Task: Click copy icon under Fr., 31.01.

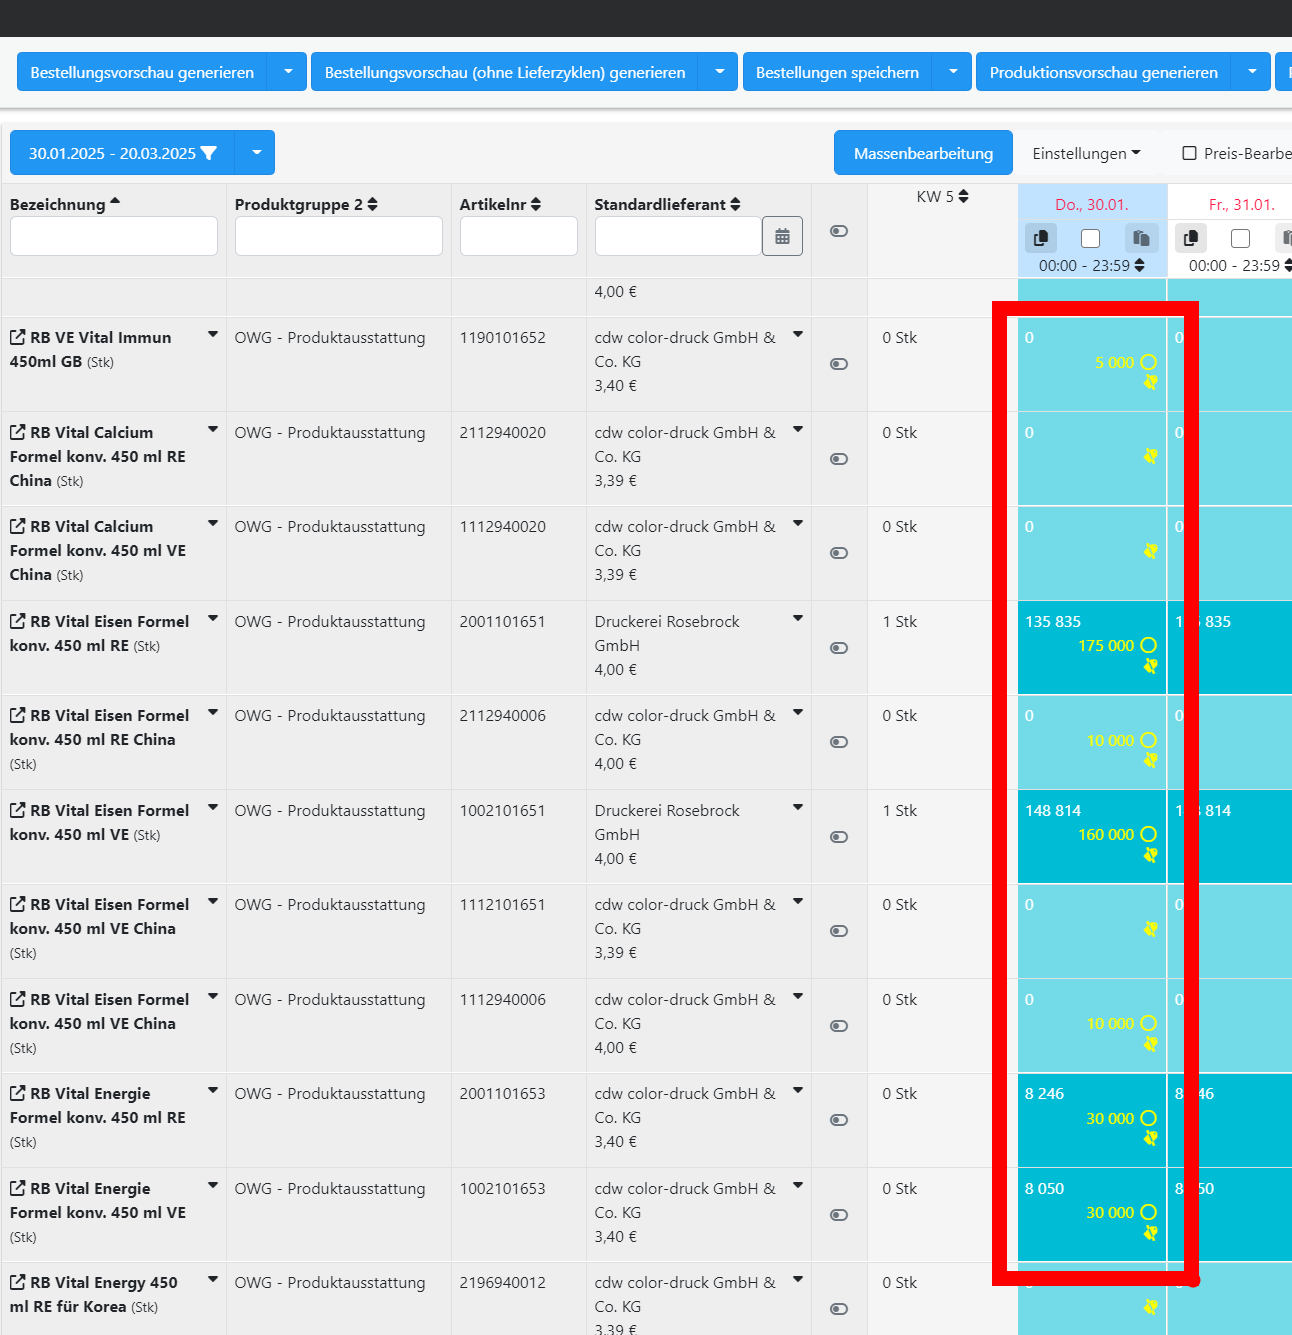Action: point(1191,238)
